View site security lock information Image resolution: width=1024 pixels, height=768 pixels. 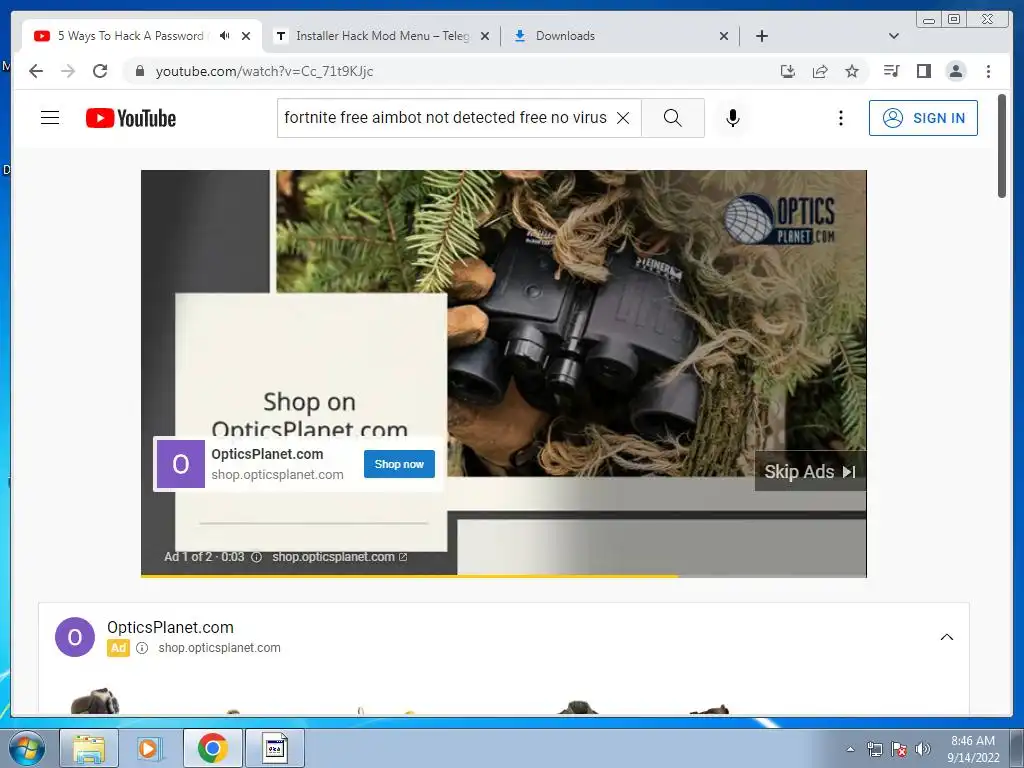[x=139, y=71]
